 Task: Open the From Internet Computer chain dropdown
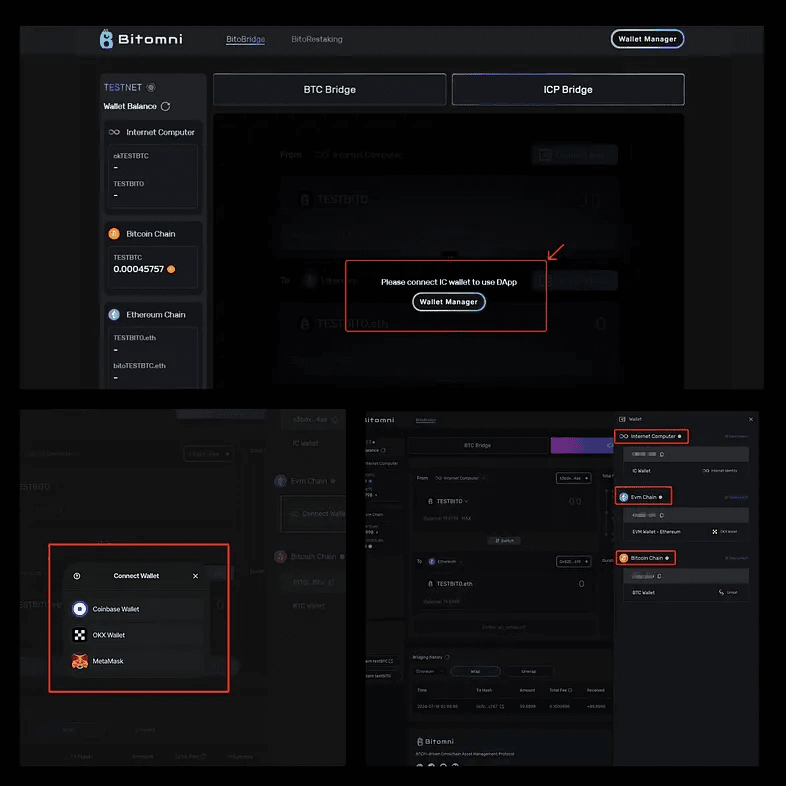pyautogui.click(x=460, y=478)
